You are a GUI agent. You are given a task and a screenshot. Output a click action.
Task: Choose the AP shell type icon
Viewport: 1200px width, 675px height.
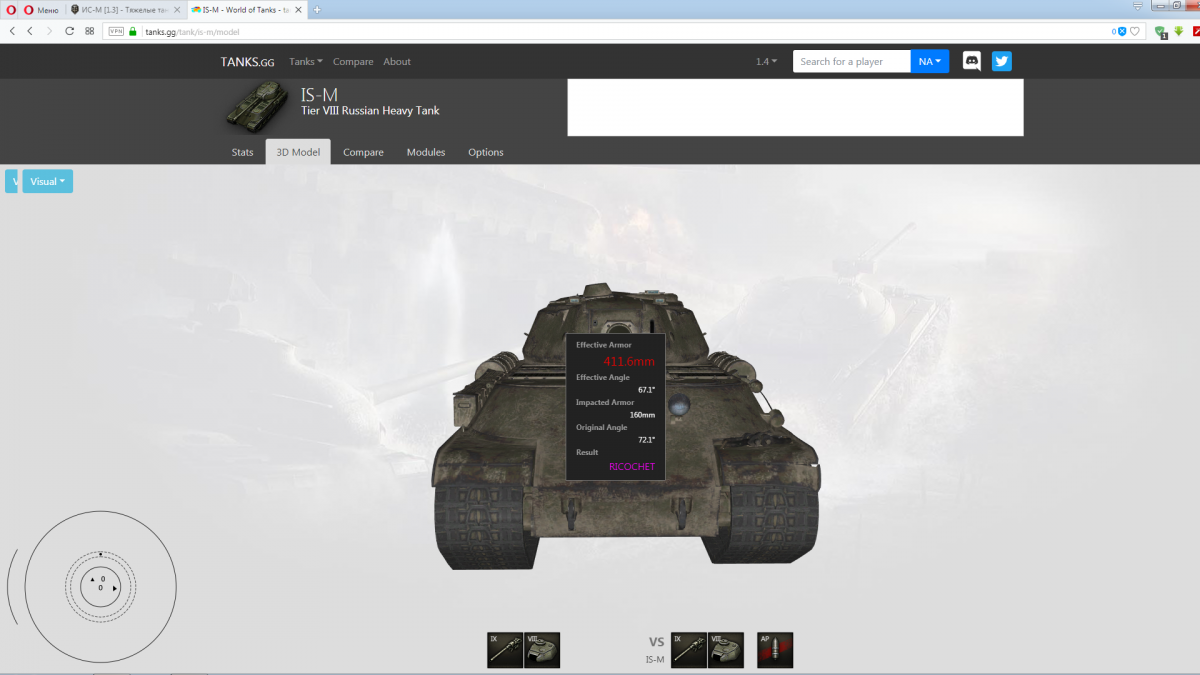click(x=775, y=650)
